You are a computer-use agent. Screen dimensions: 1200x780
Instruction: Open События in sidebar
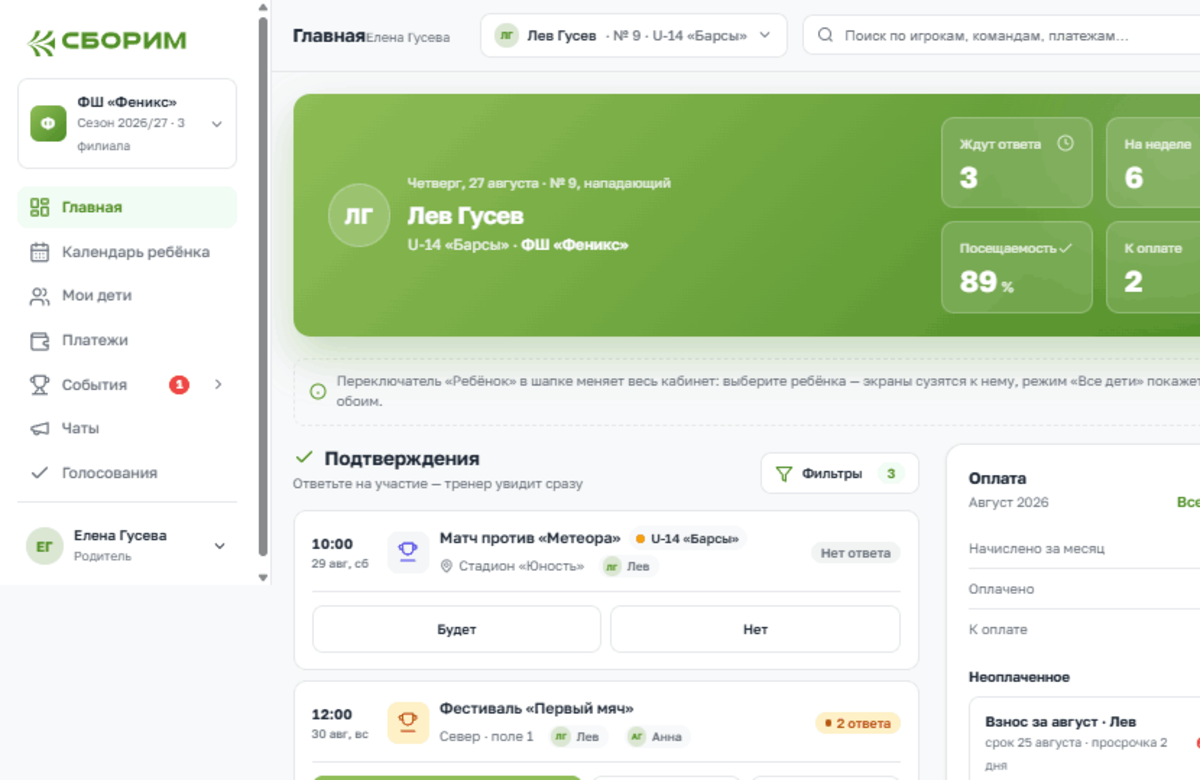click(127, 384)
